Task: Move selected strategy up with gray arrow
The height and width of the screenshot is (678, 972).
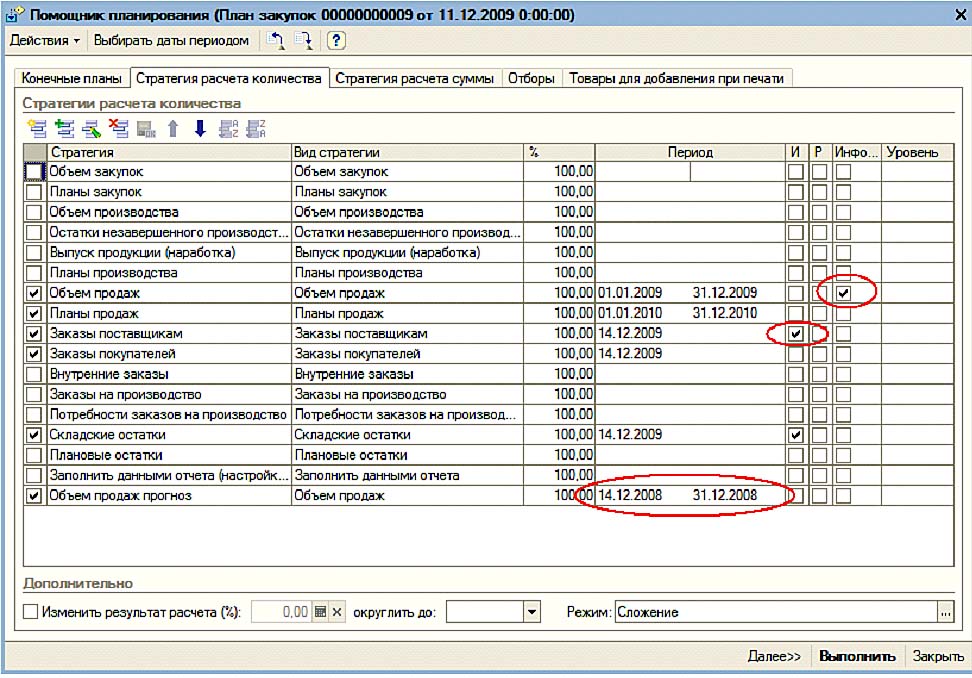Action: click(174, 128)
